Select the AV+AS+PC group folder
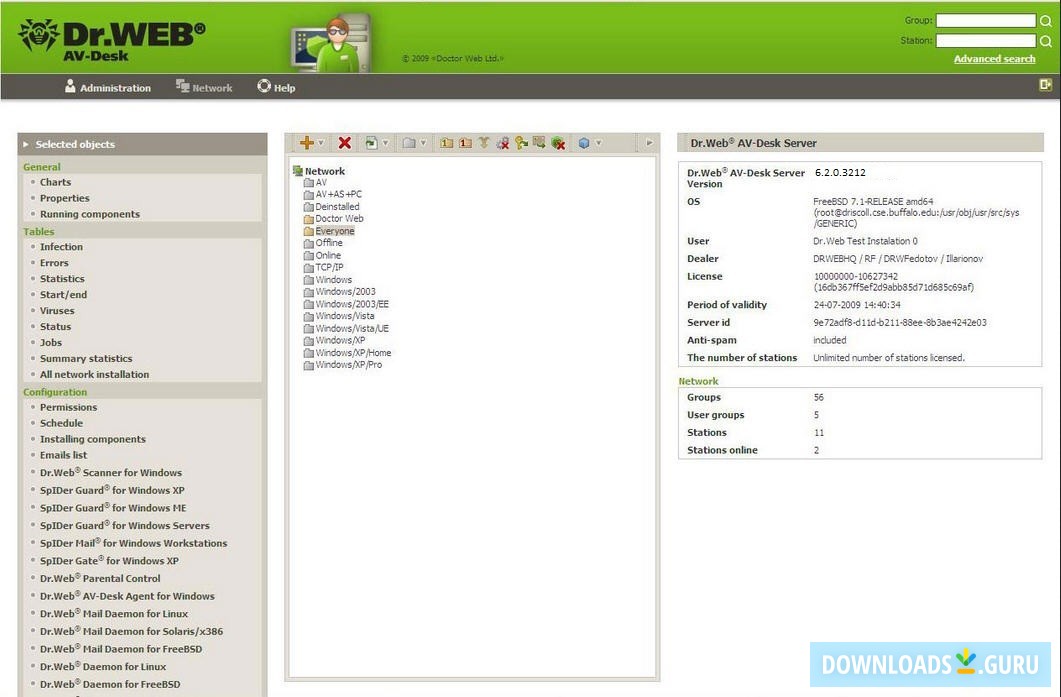 pyautogui.click(x=333, y=194)
